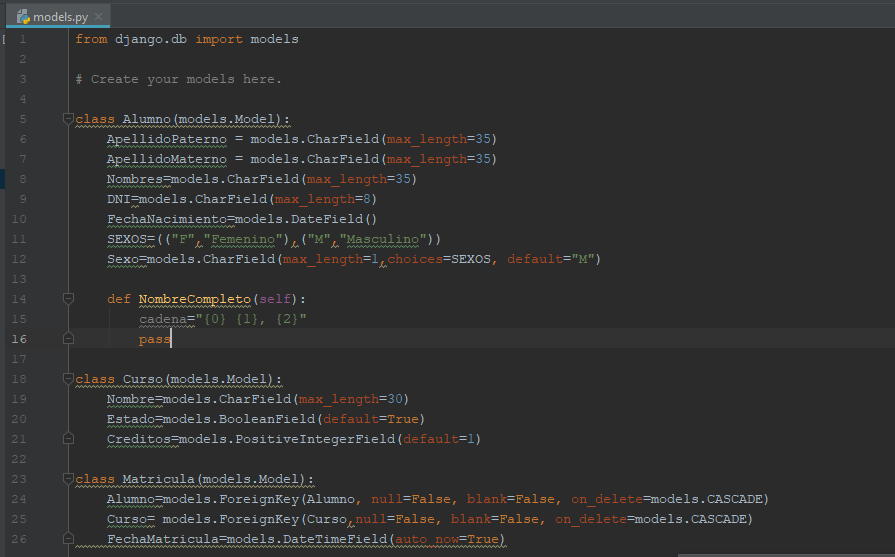Click the Nombres field name

tap(135, 179)
